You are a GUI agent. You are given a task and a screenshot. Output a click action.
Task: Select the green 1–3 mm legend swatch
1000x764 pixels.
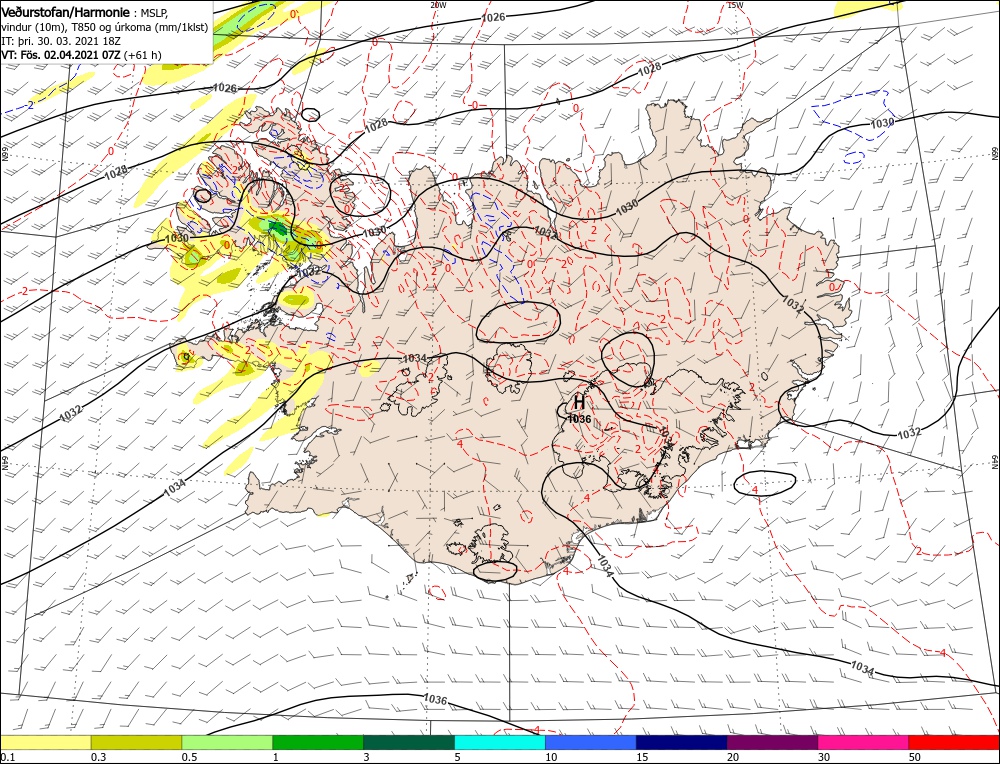coord(318,742)
